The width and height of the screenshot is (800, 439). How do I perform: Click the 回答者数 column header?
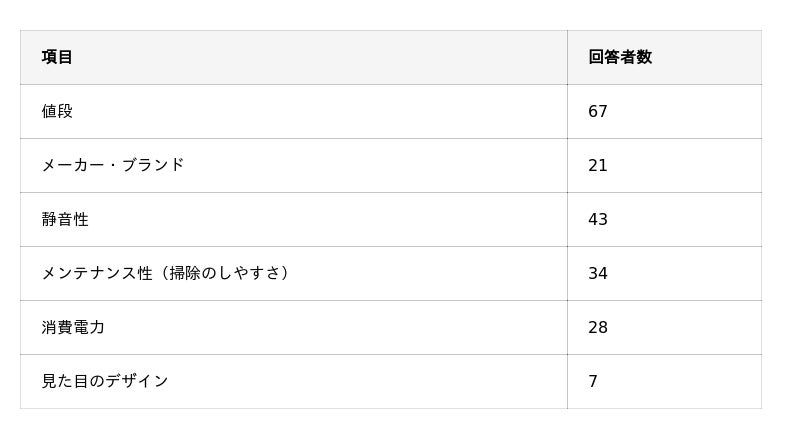(619, 57)
